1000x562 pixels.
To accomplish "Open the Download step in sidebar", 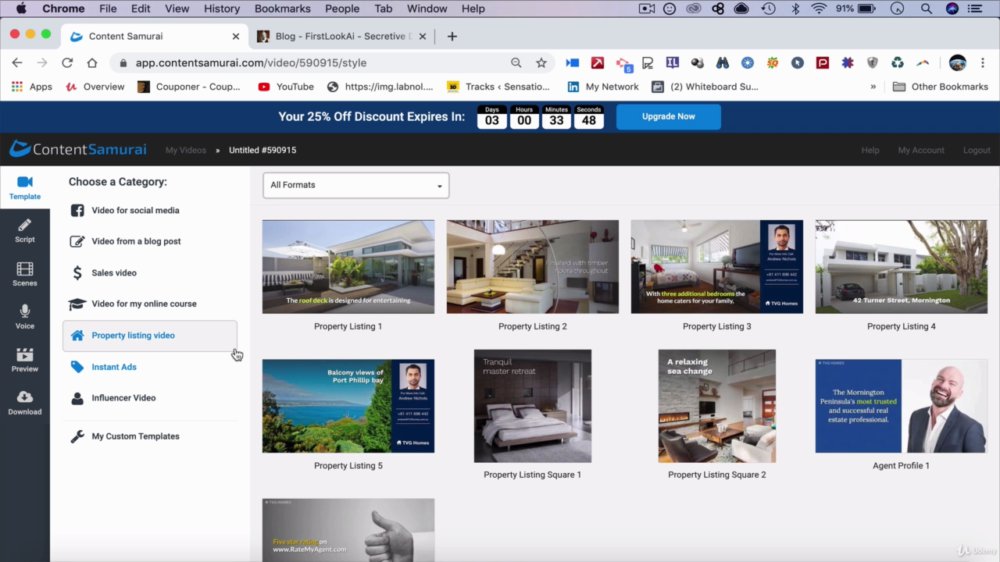I will coord(25,403).
